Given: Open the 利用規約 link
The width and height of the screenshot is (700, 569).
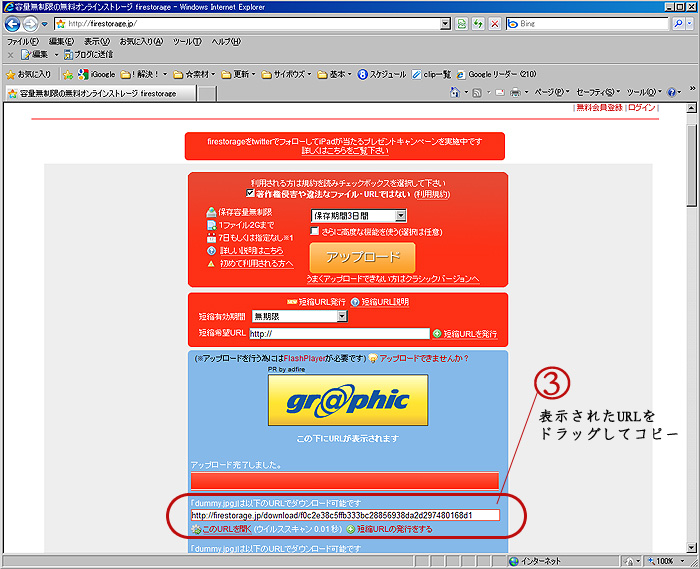Looking at the screenshot, I should (x=433, y=195).
